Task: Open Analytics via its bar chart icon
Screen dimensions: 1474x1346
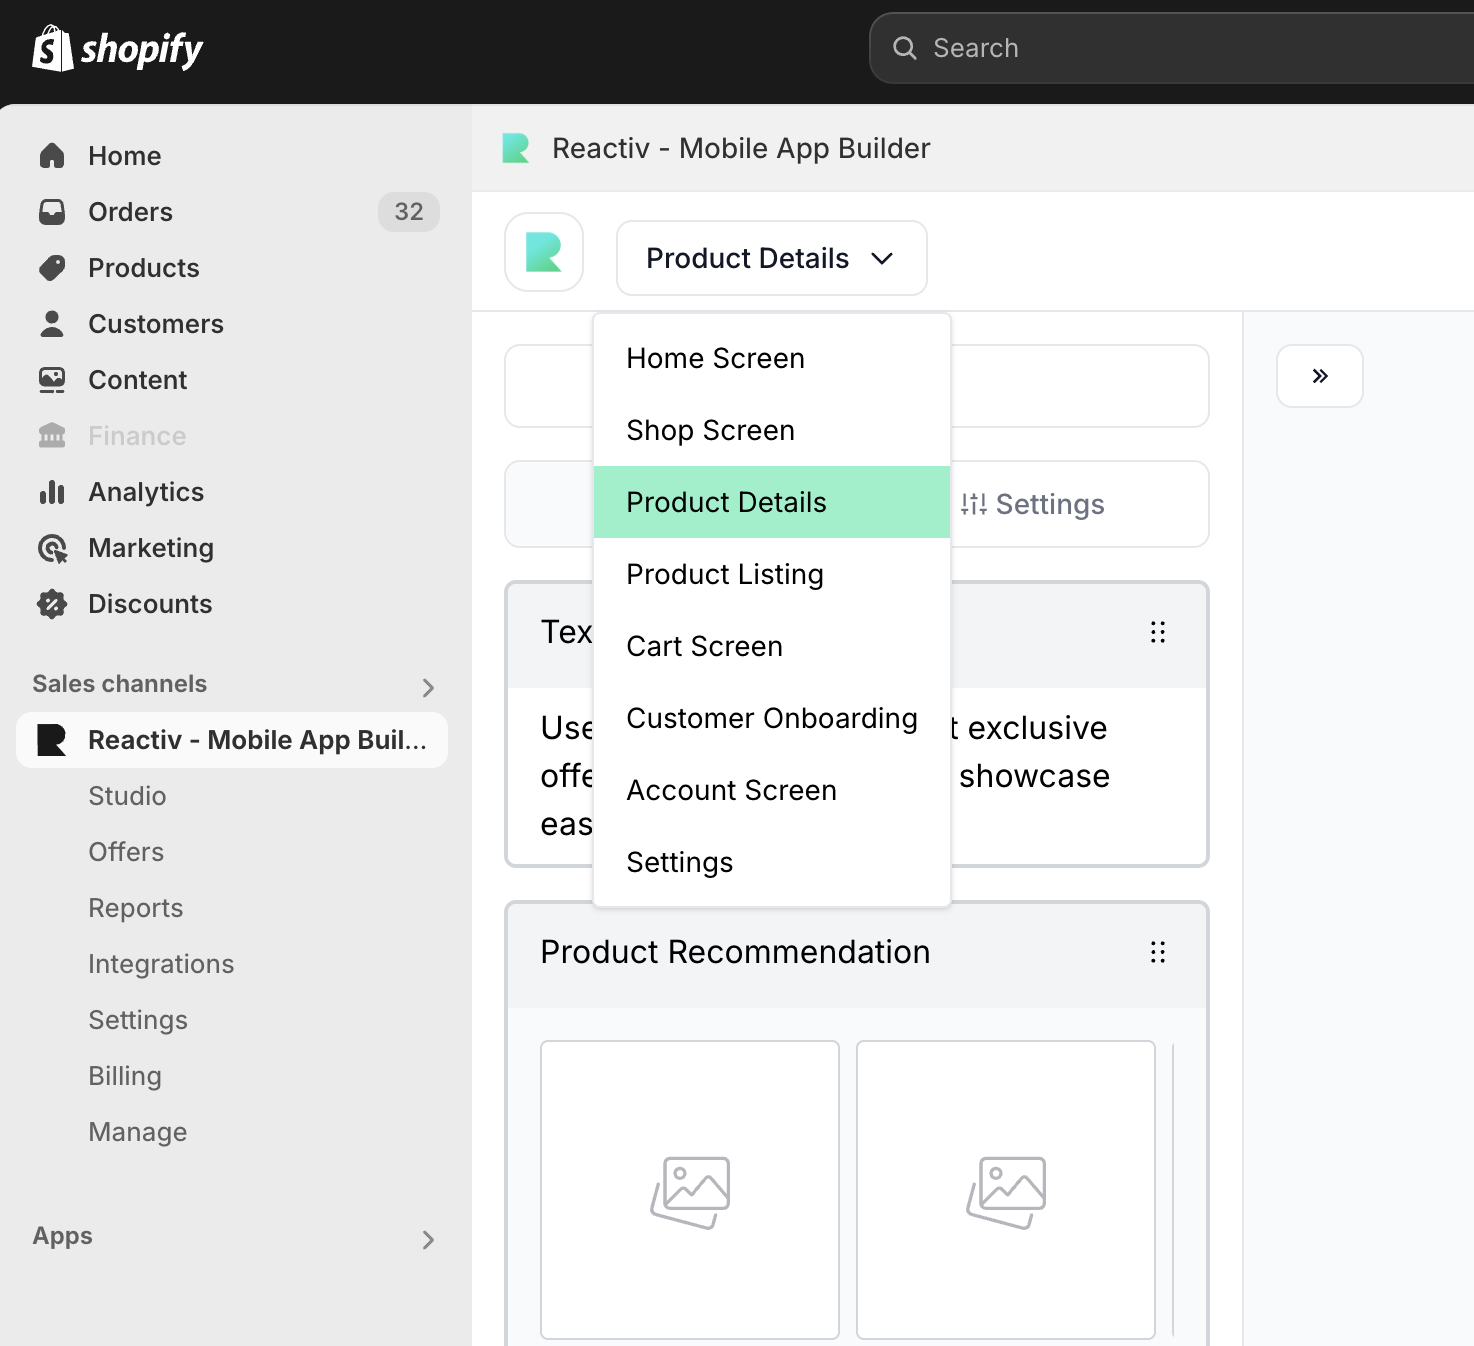Action: (x=52, y=492)
